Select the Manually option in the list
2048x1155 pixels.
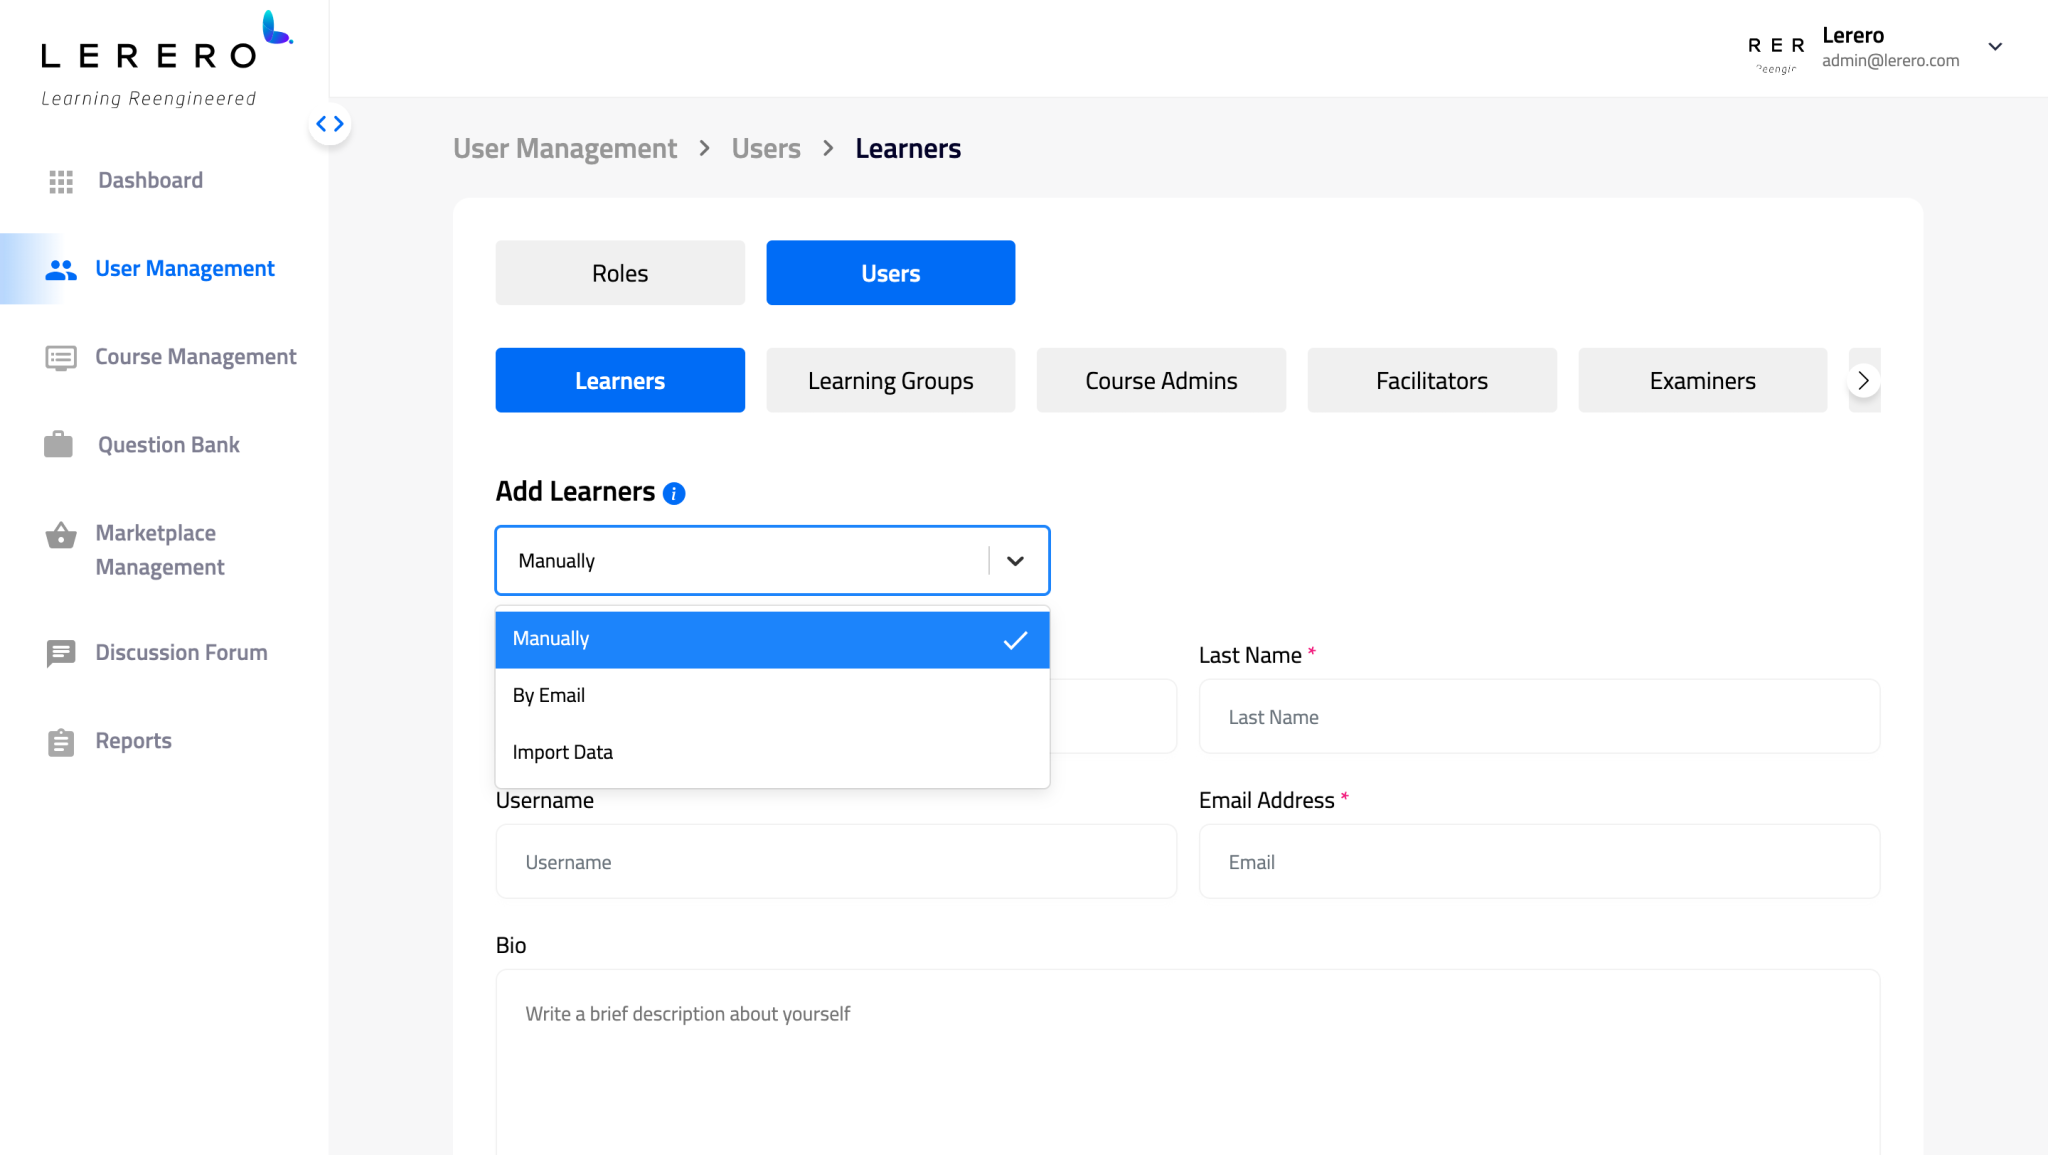[x=772, y=640]
